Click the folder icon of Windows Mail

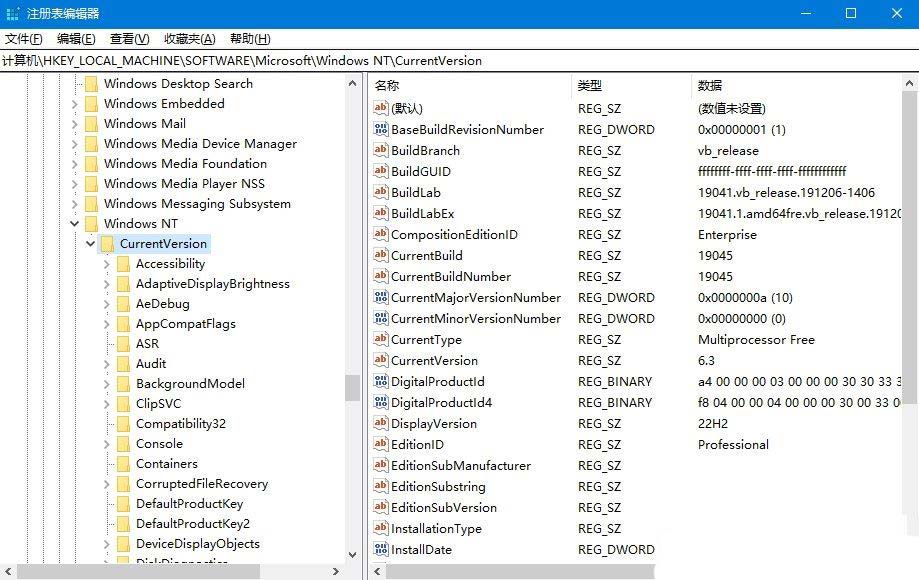pos(91,124)
